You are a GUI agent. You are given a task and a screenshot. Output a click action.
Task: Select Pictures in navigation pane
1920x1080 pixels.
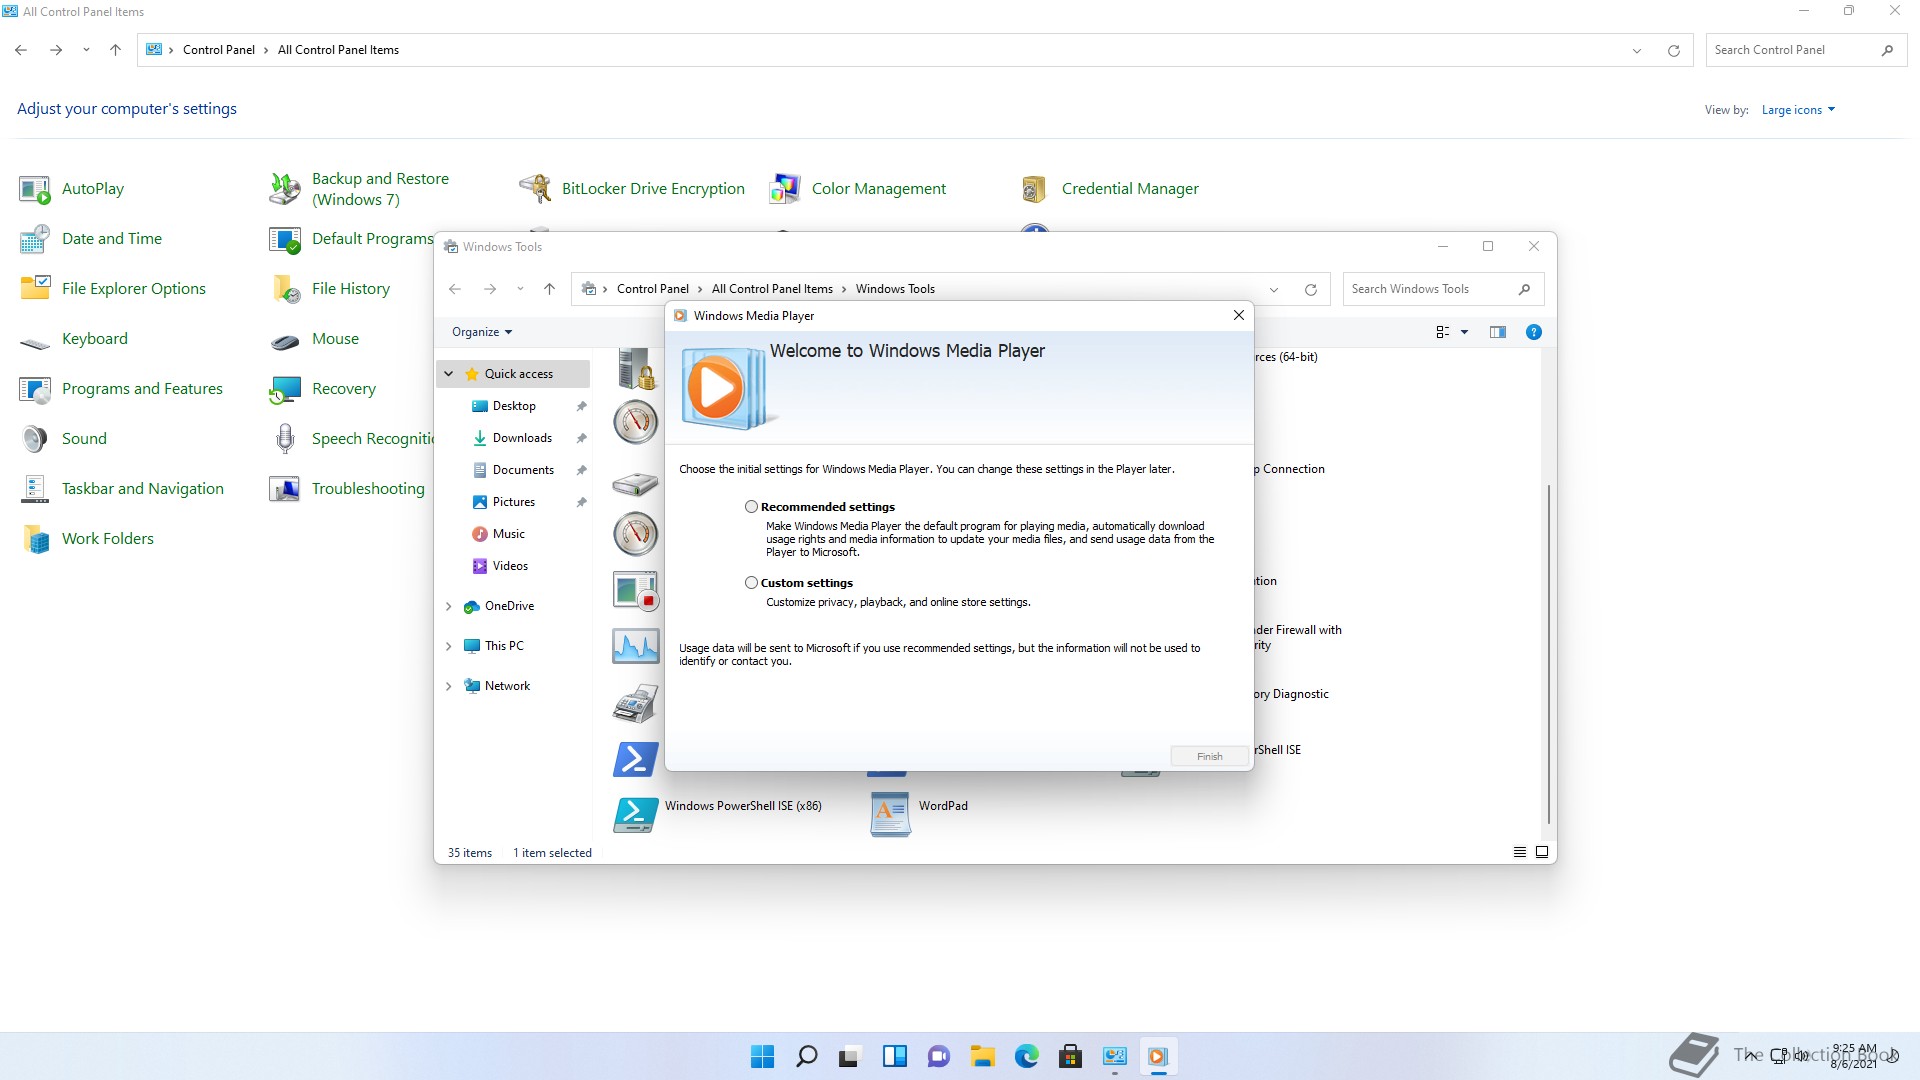pyautogui.click(x=514, y=502)
